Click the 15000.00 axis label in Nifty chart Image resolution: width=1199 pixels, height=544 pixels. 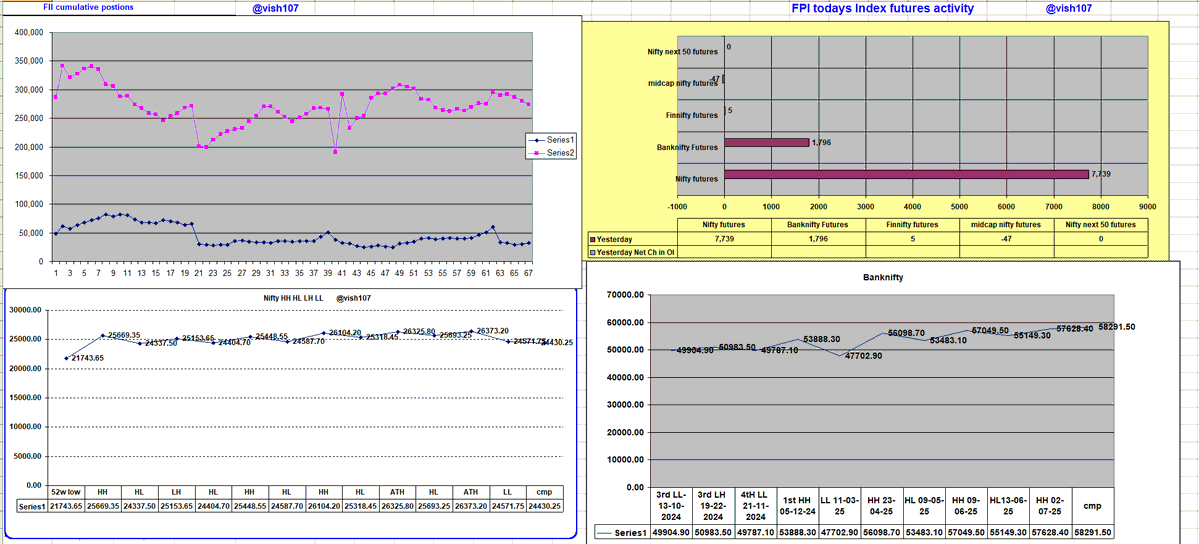[x=25, y=398]
